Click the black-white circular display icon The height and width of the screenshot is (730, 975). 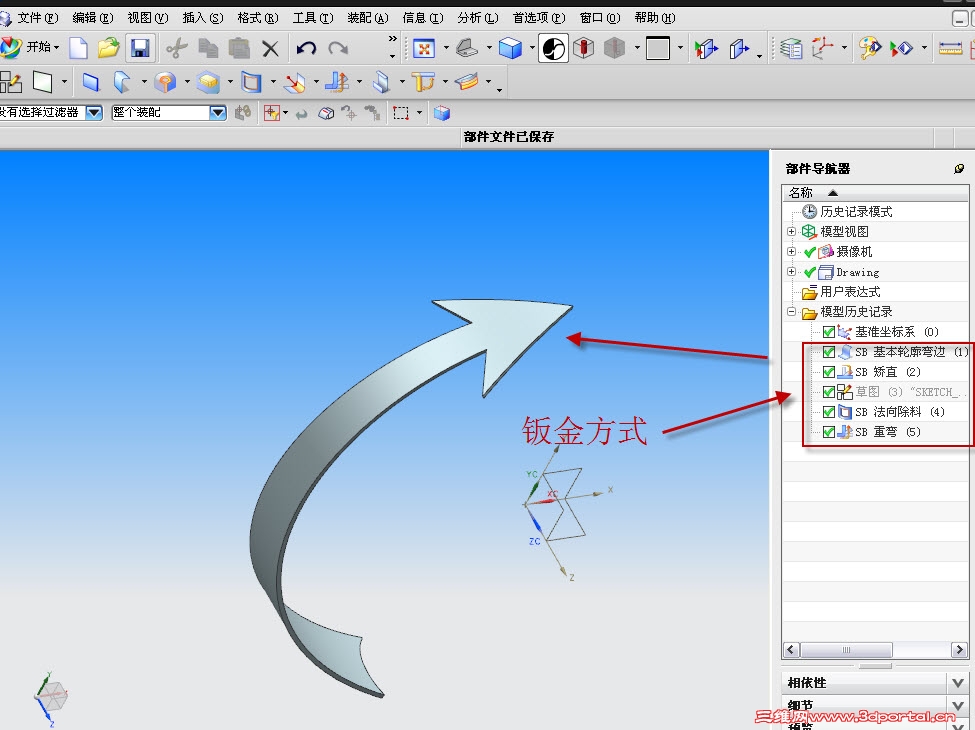[x=553, y=48]
